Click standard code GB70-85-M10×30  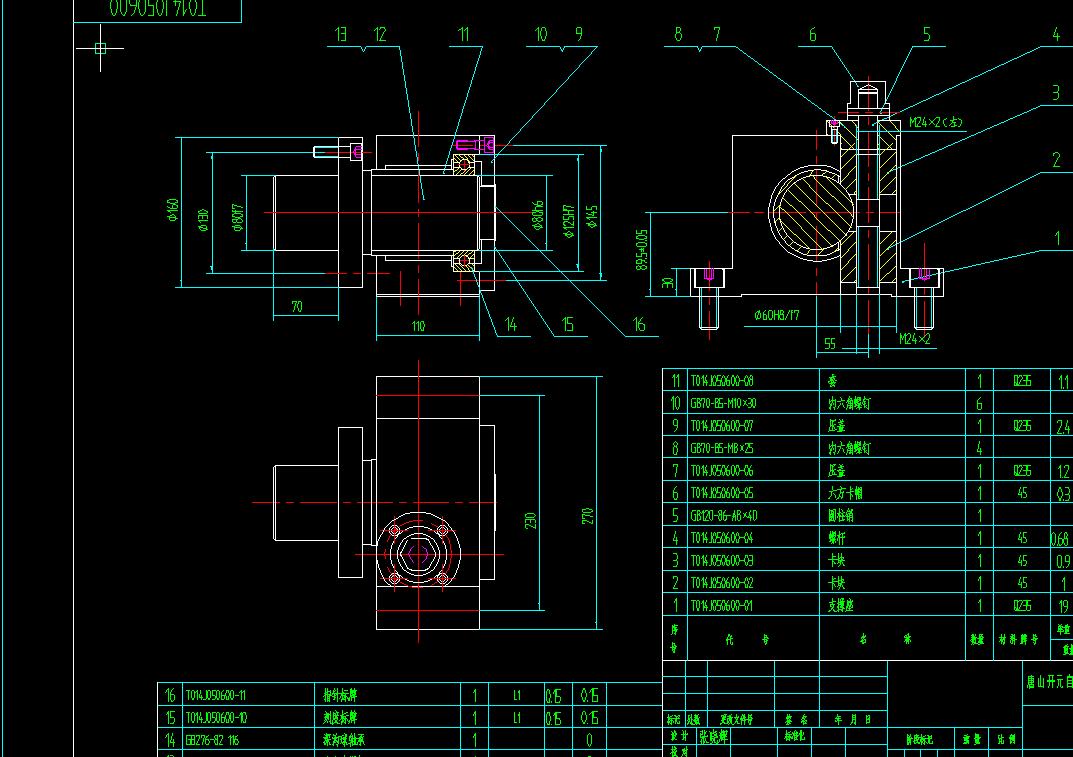[723, 404]
